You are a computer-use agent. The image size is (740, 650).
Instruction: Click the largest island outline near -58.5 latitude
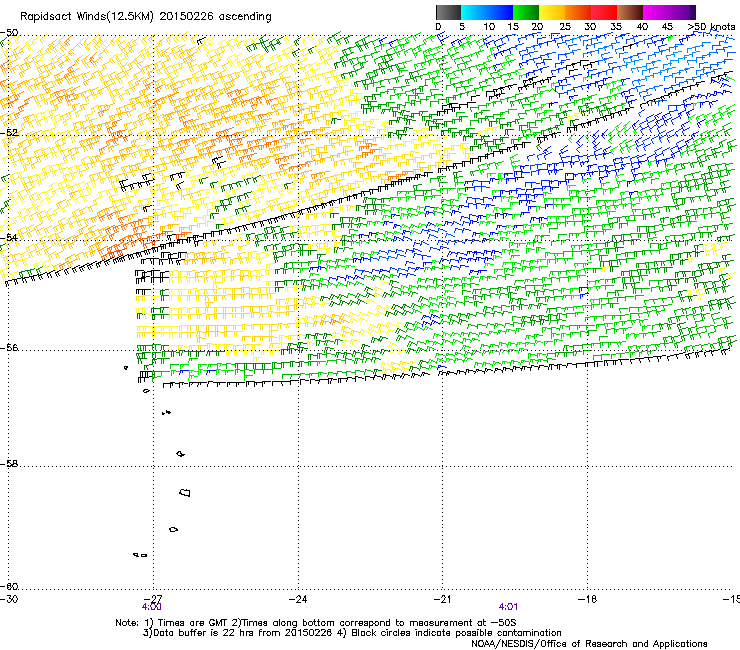tap(185, 492)
